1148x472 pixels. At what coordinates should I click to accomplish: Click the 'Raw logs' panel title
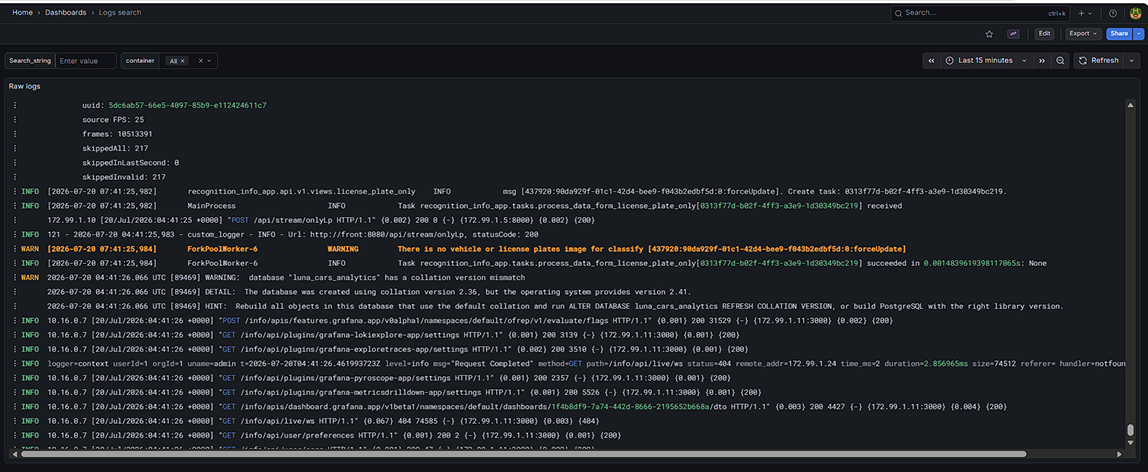point(24,86)
